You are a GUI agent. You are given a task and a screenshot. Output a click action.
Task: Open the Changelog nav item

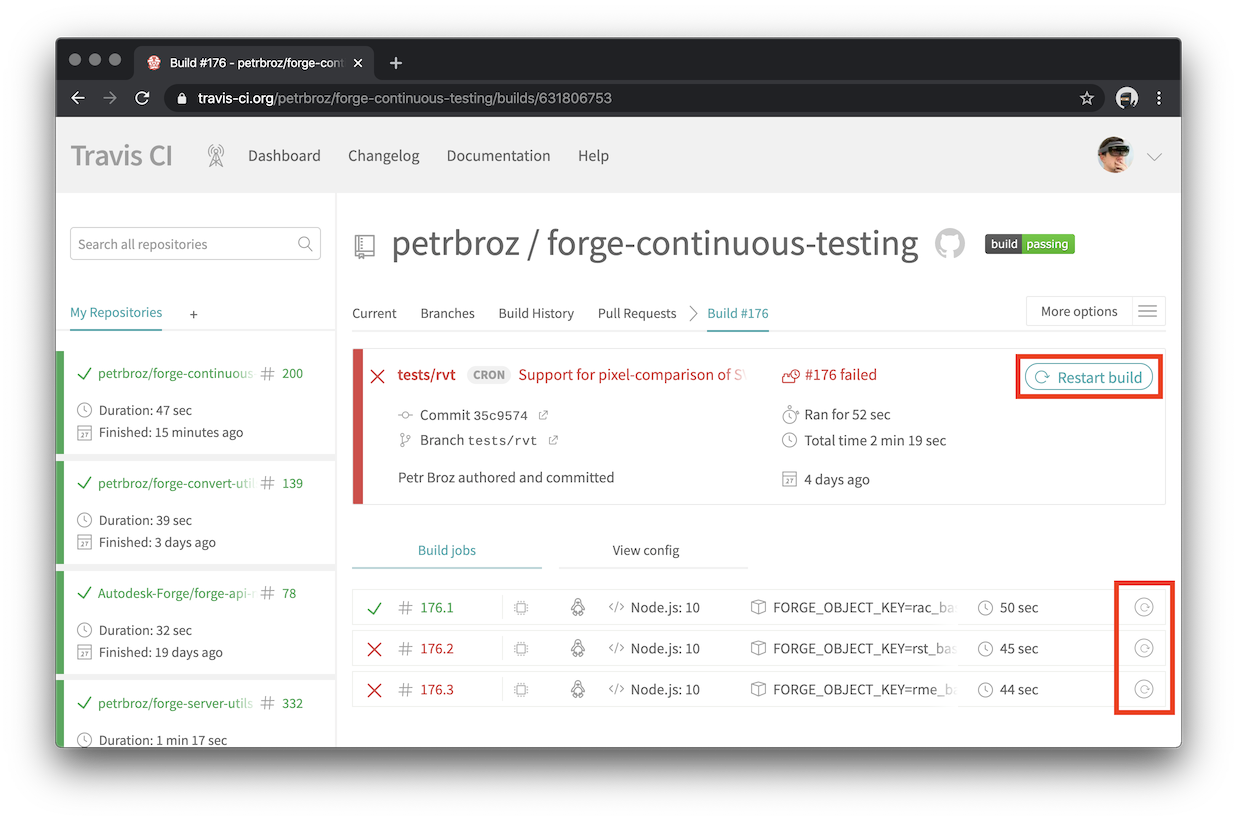[x=384, y=156]
